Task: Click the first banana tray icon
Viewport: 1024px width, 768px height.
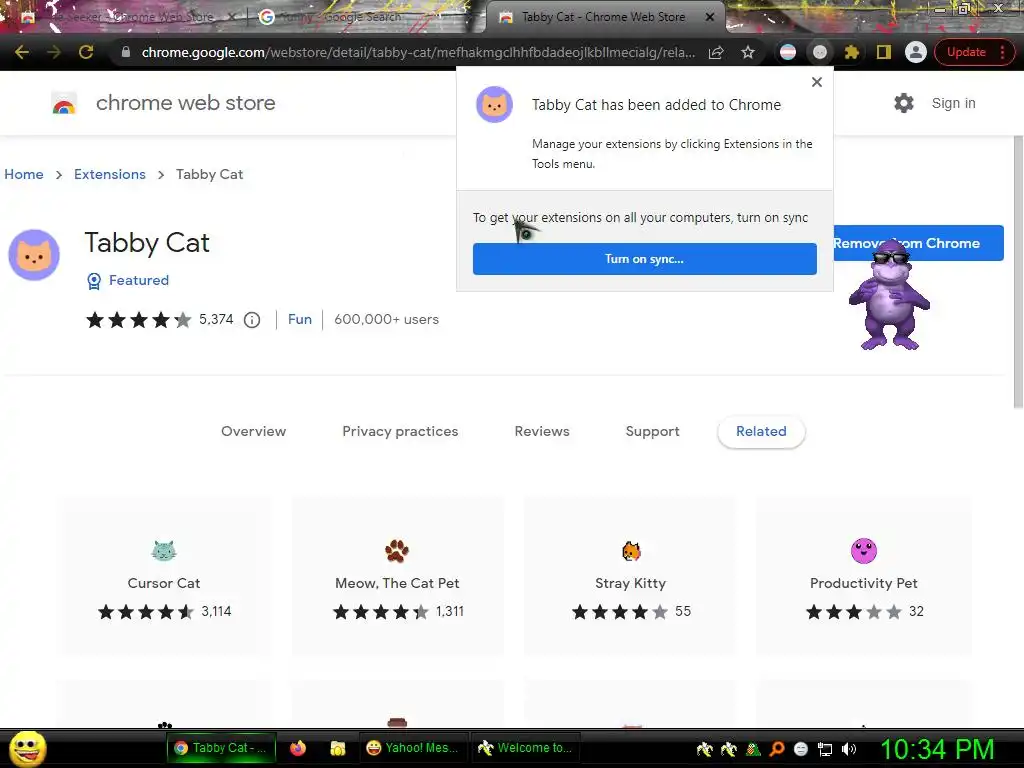Action: (x=705, y=749)
